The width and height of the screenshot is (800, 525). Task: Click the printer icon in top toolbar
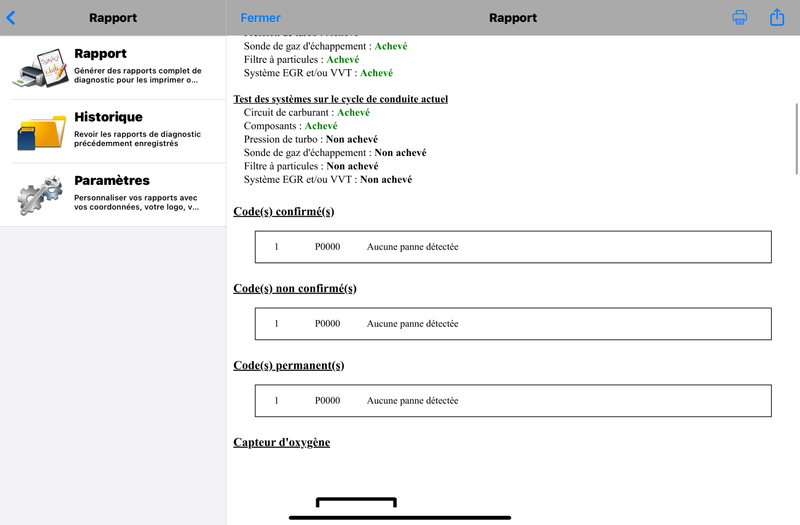click(x=740, y=18)
